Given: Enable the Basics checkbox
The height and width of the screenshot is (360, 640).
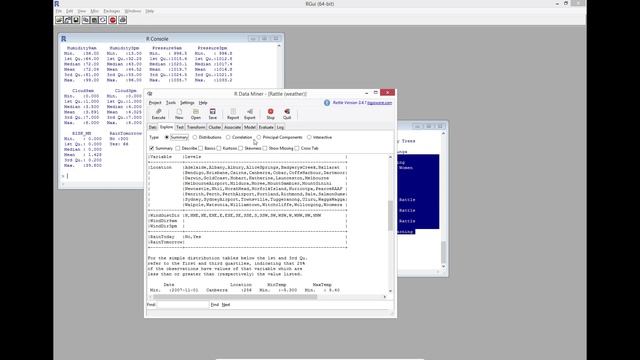Looking at the screenshot, I should pos(200,148).
